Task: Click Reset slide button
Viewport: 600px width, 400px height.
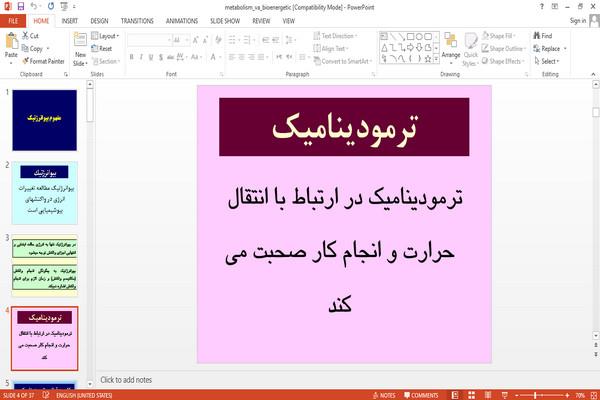Action: [101, 48]
